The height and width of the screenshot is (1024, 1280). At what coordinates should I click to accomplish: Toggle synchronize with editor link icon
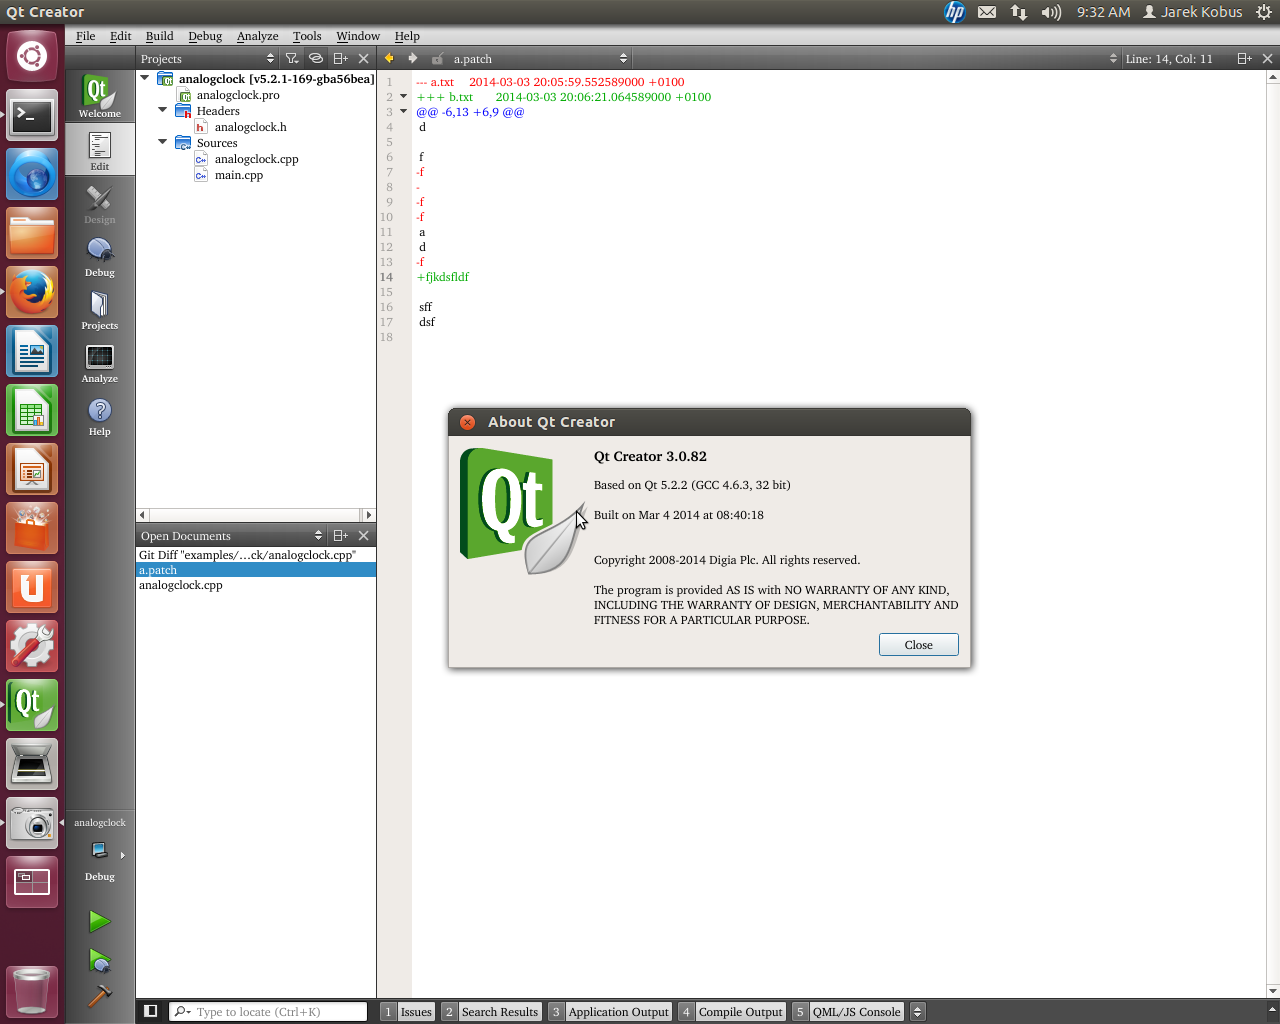click(x=316, y=58)
